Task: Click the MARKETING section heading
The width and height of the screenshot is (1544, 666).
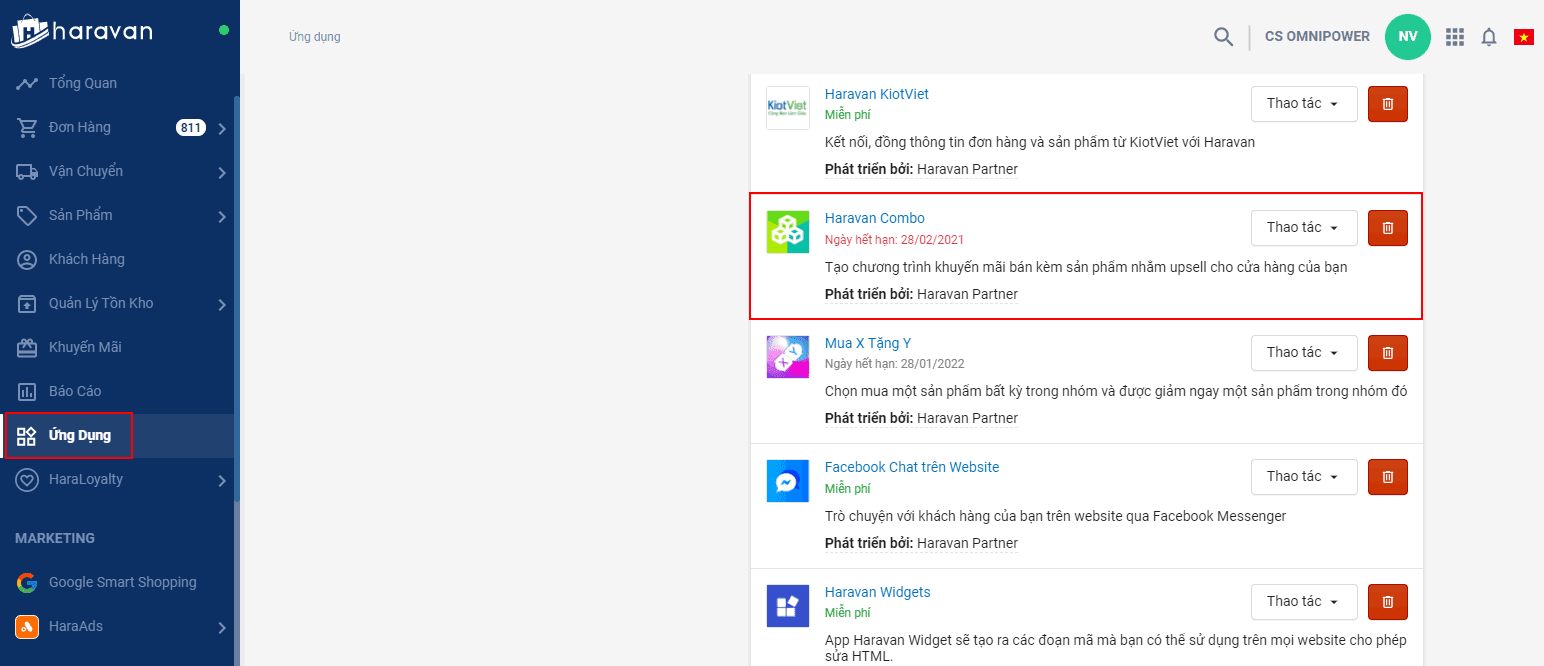Action: tap(55, 538)
